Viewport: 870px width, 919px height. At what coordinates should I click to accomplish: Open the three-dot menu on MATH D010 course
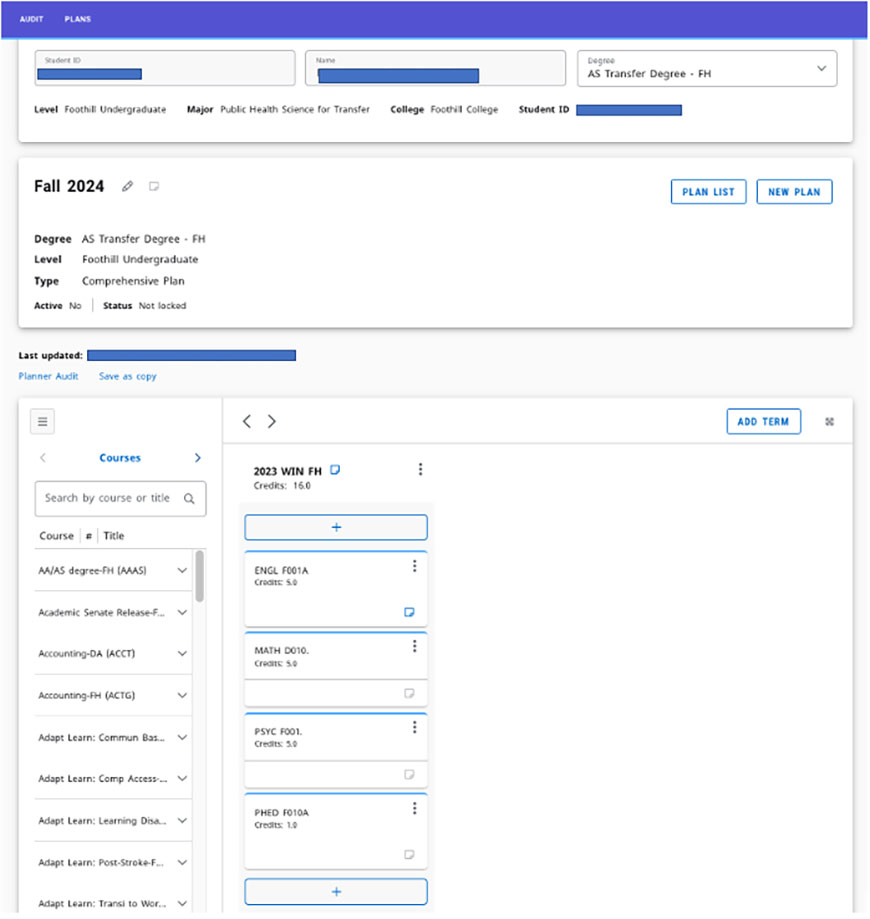[415, 646]
